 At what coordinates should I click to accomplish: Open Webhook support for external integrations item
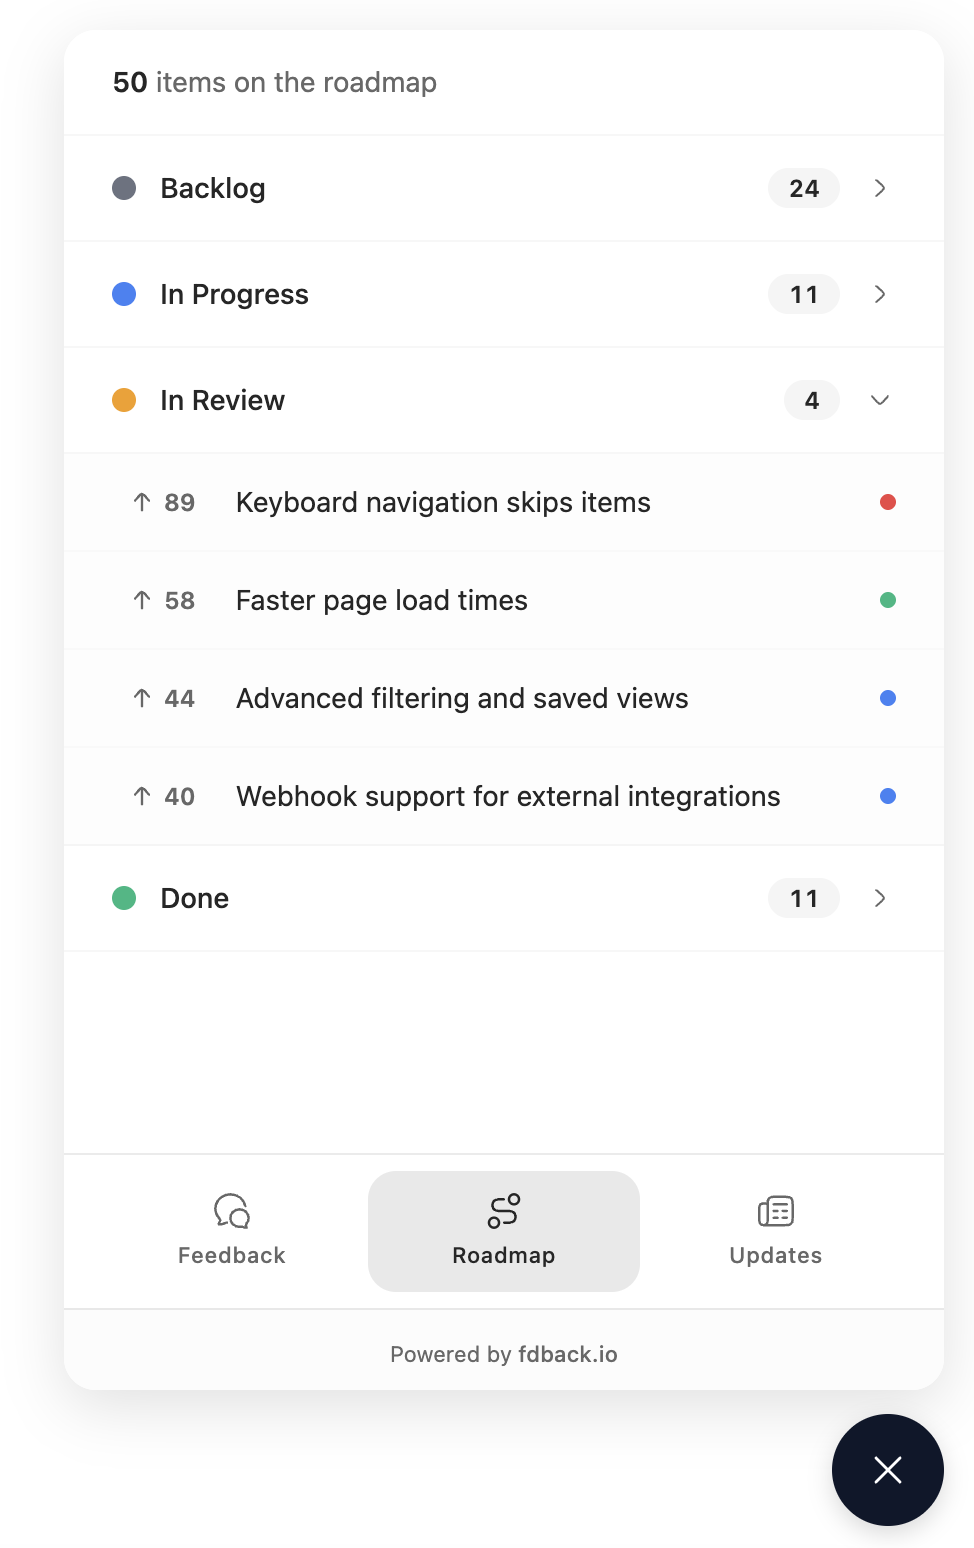pyautogui.click(x=508, y=796)
